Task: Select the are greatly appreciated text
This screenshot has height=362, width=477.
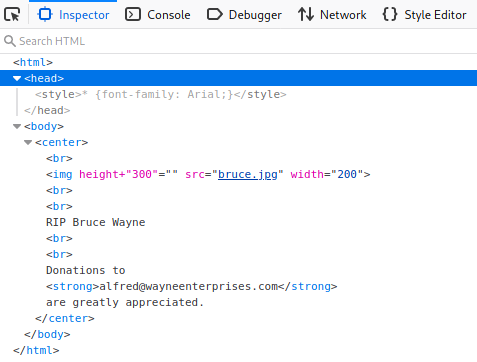Action: click(x=125, y=302)
